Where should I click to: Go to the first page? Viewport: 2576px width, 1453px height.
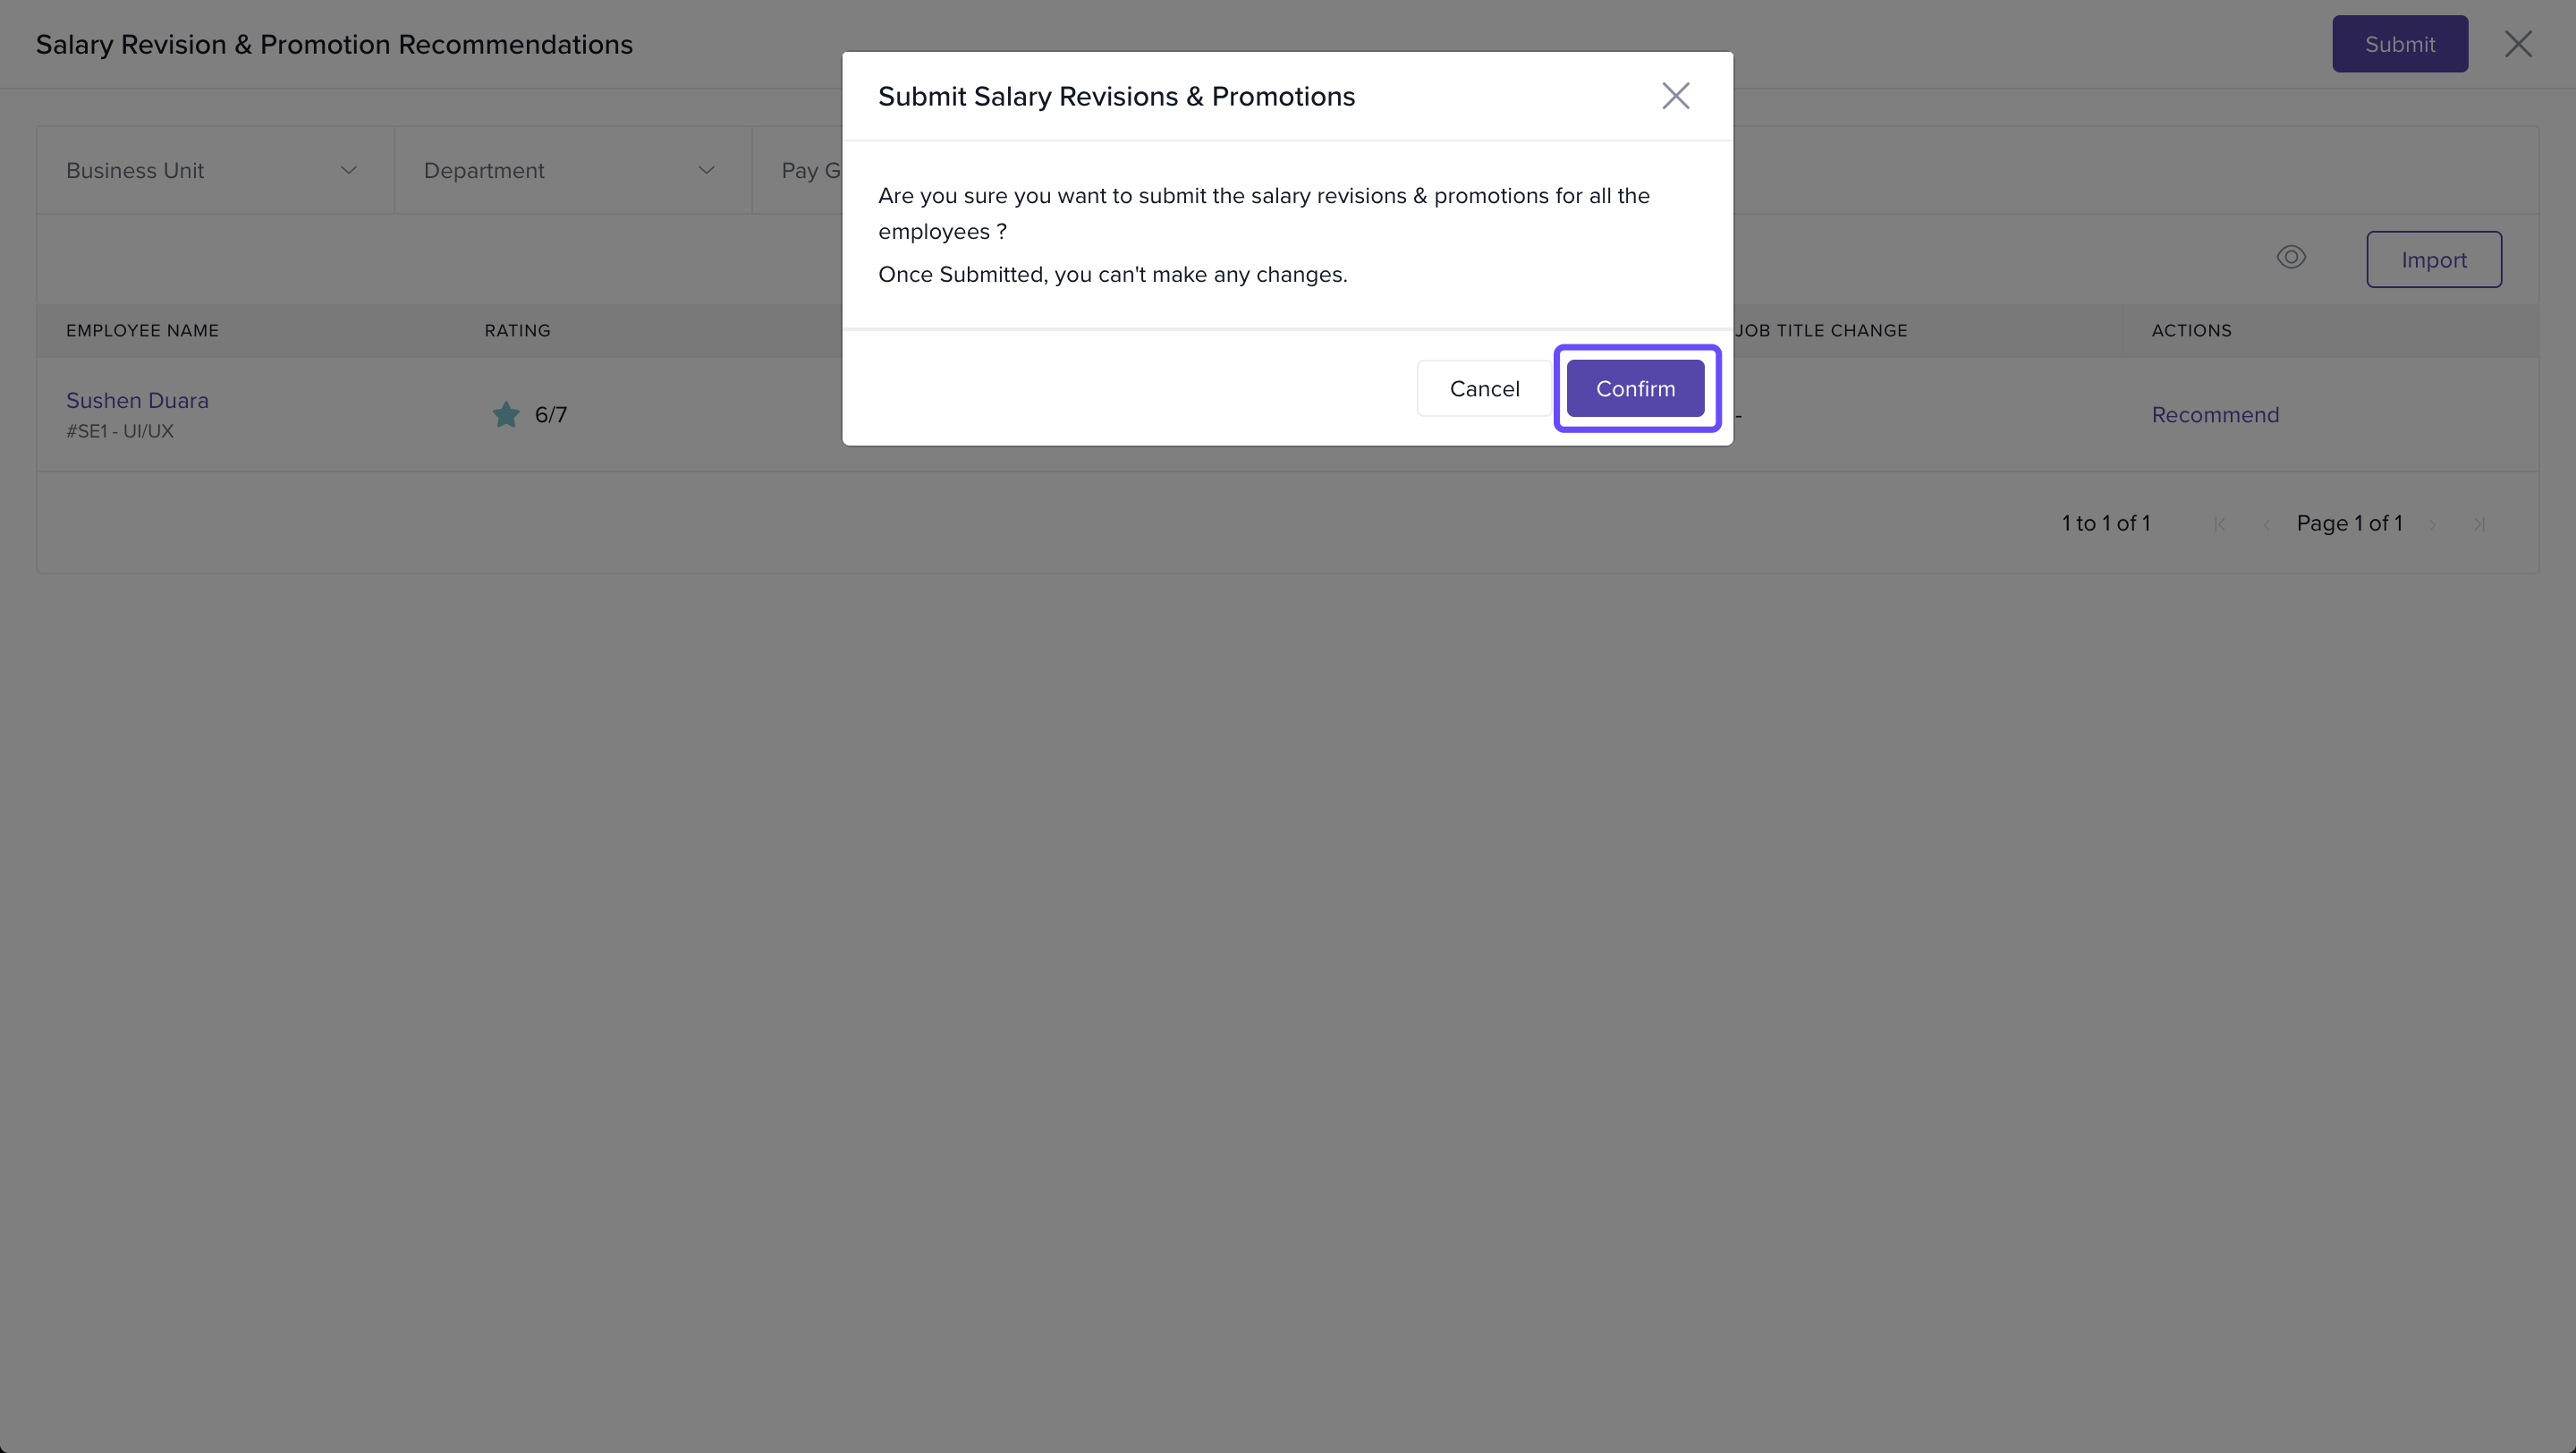point(2219,524)
